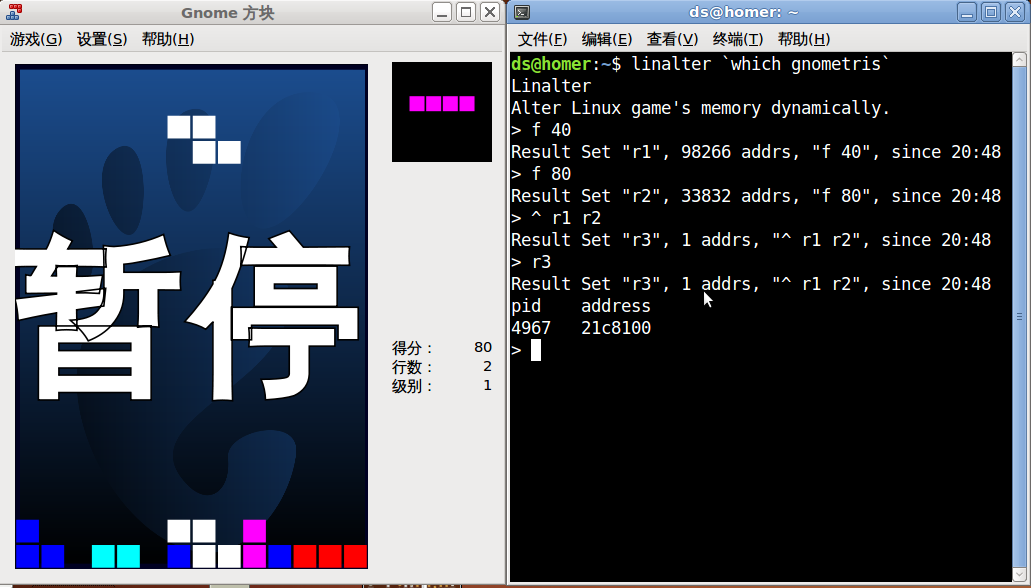
Task: Open the 帮助(H) menu in Gnome 方块
Action: tap(168, 39)
